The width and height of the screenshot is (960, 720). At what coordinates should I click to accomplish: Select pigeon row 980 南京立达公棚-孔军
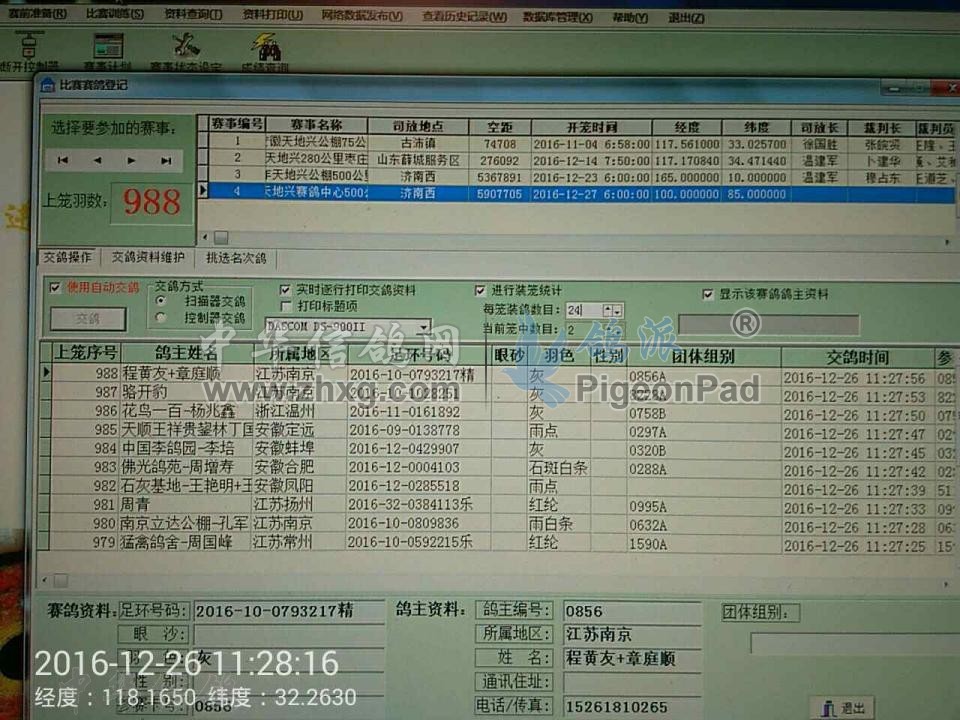(x=499, y=524)
